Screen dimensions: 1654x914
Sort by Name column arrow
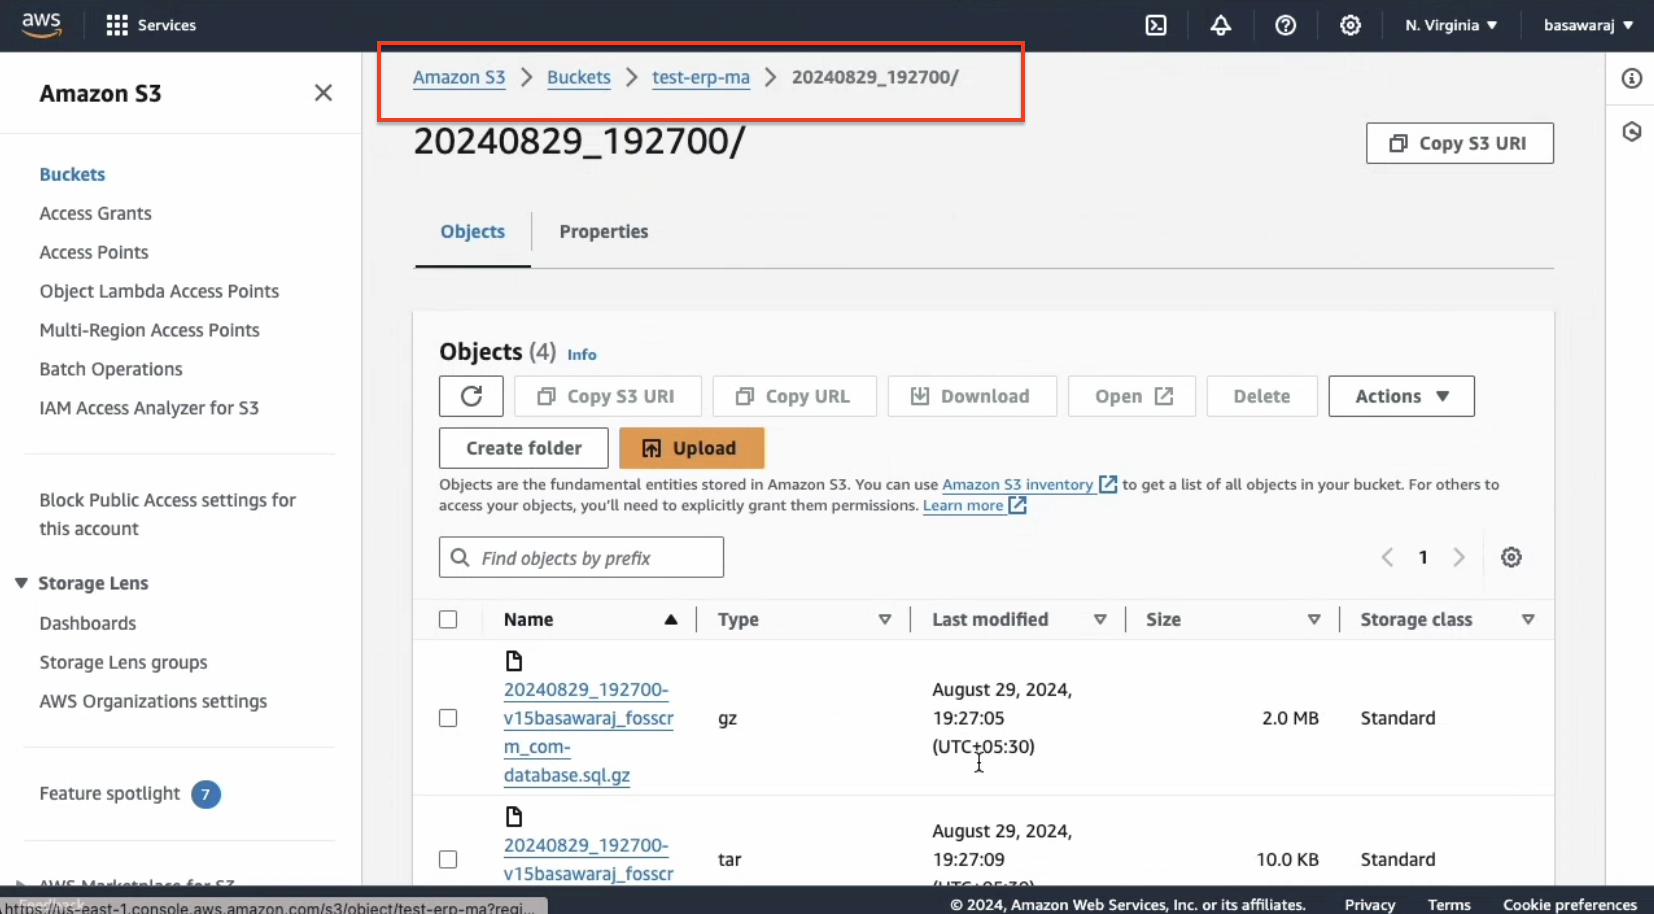click(x=671, y=619)
